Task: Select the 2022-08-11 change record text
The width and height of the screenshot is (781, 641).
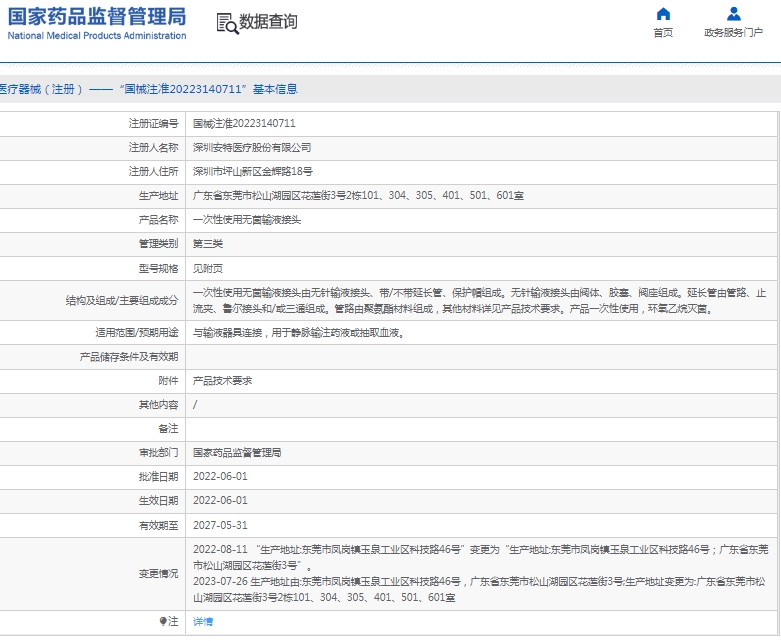Action: tap(481, 557)
